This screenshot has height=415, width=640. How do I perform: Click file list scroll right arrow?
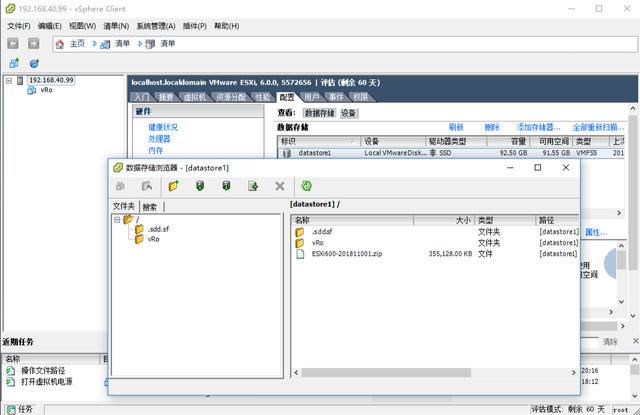[x=573, y=373]
